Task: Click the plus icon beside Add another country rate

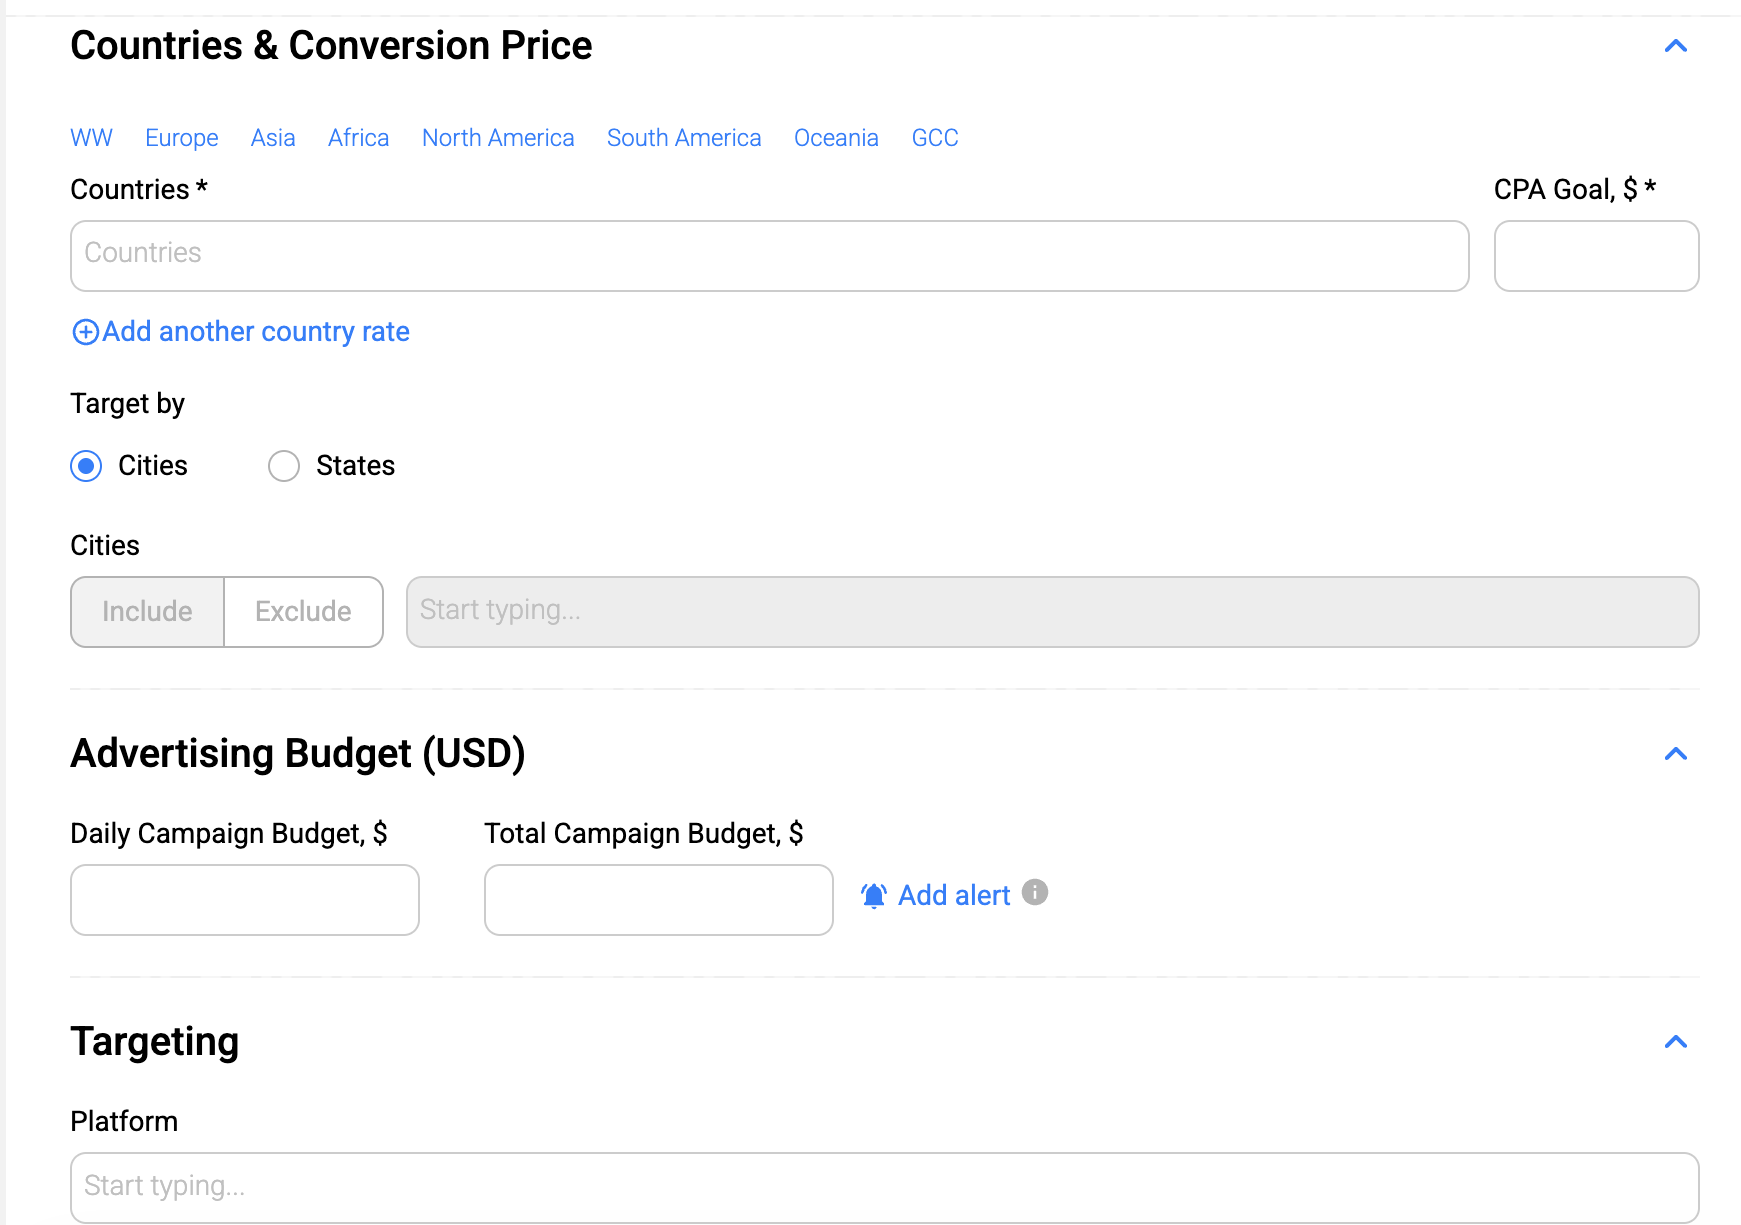Action: tap(86, 332)
